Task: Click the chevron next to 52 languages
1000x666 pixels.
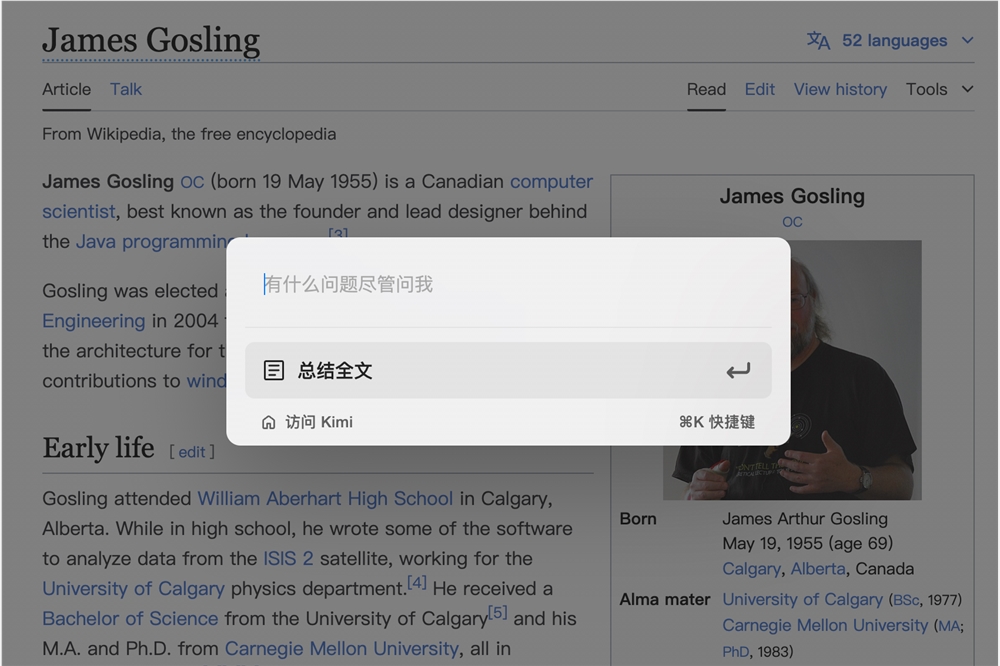Action: coord(967,41)
